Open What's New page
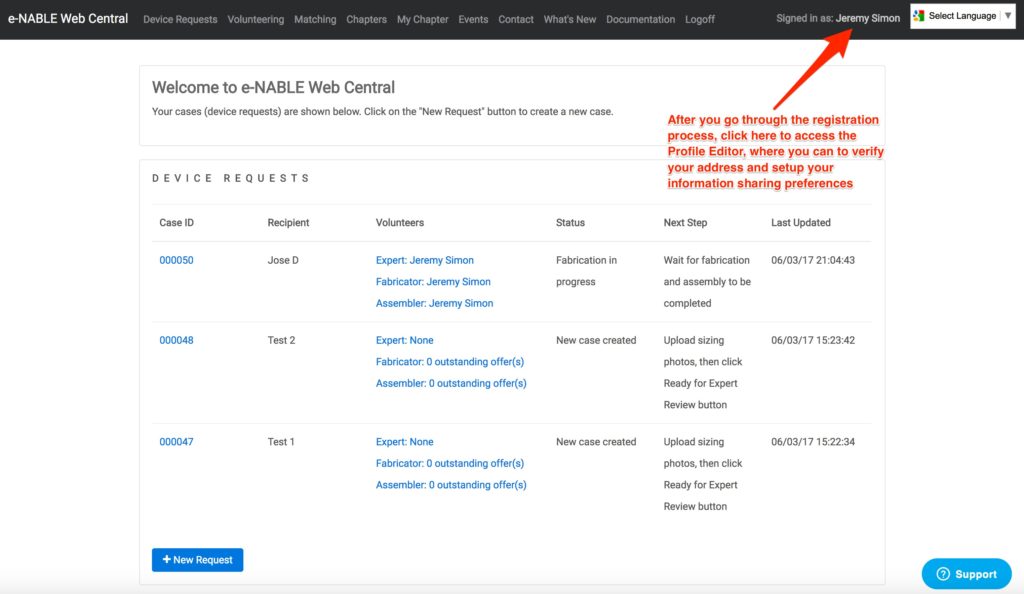 click(x=569, y=20)
